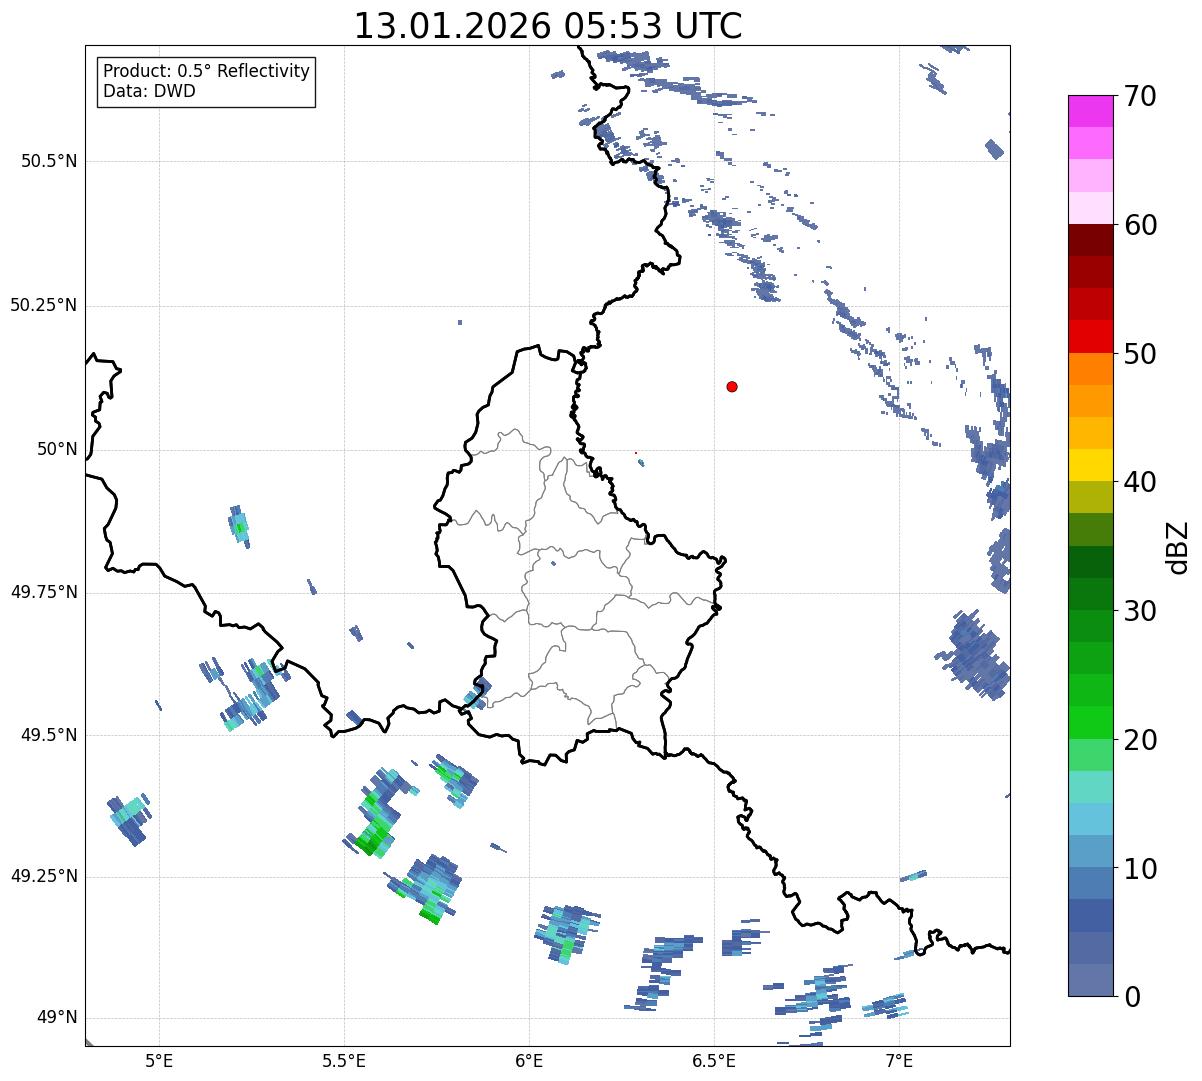
Task: Click the Data: DWD label
Action: [x=149, y=91]
